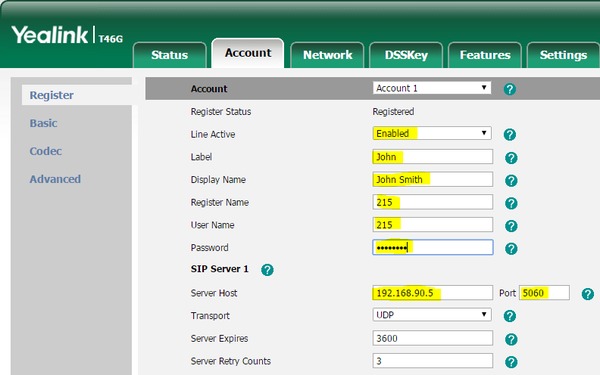Click the Port field showing 5060

(x=544, y=293)
